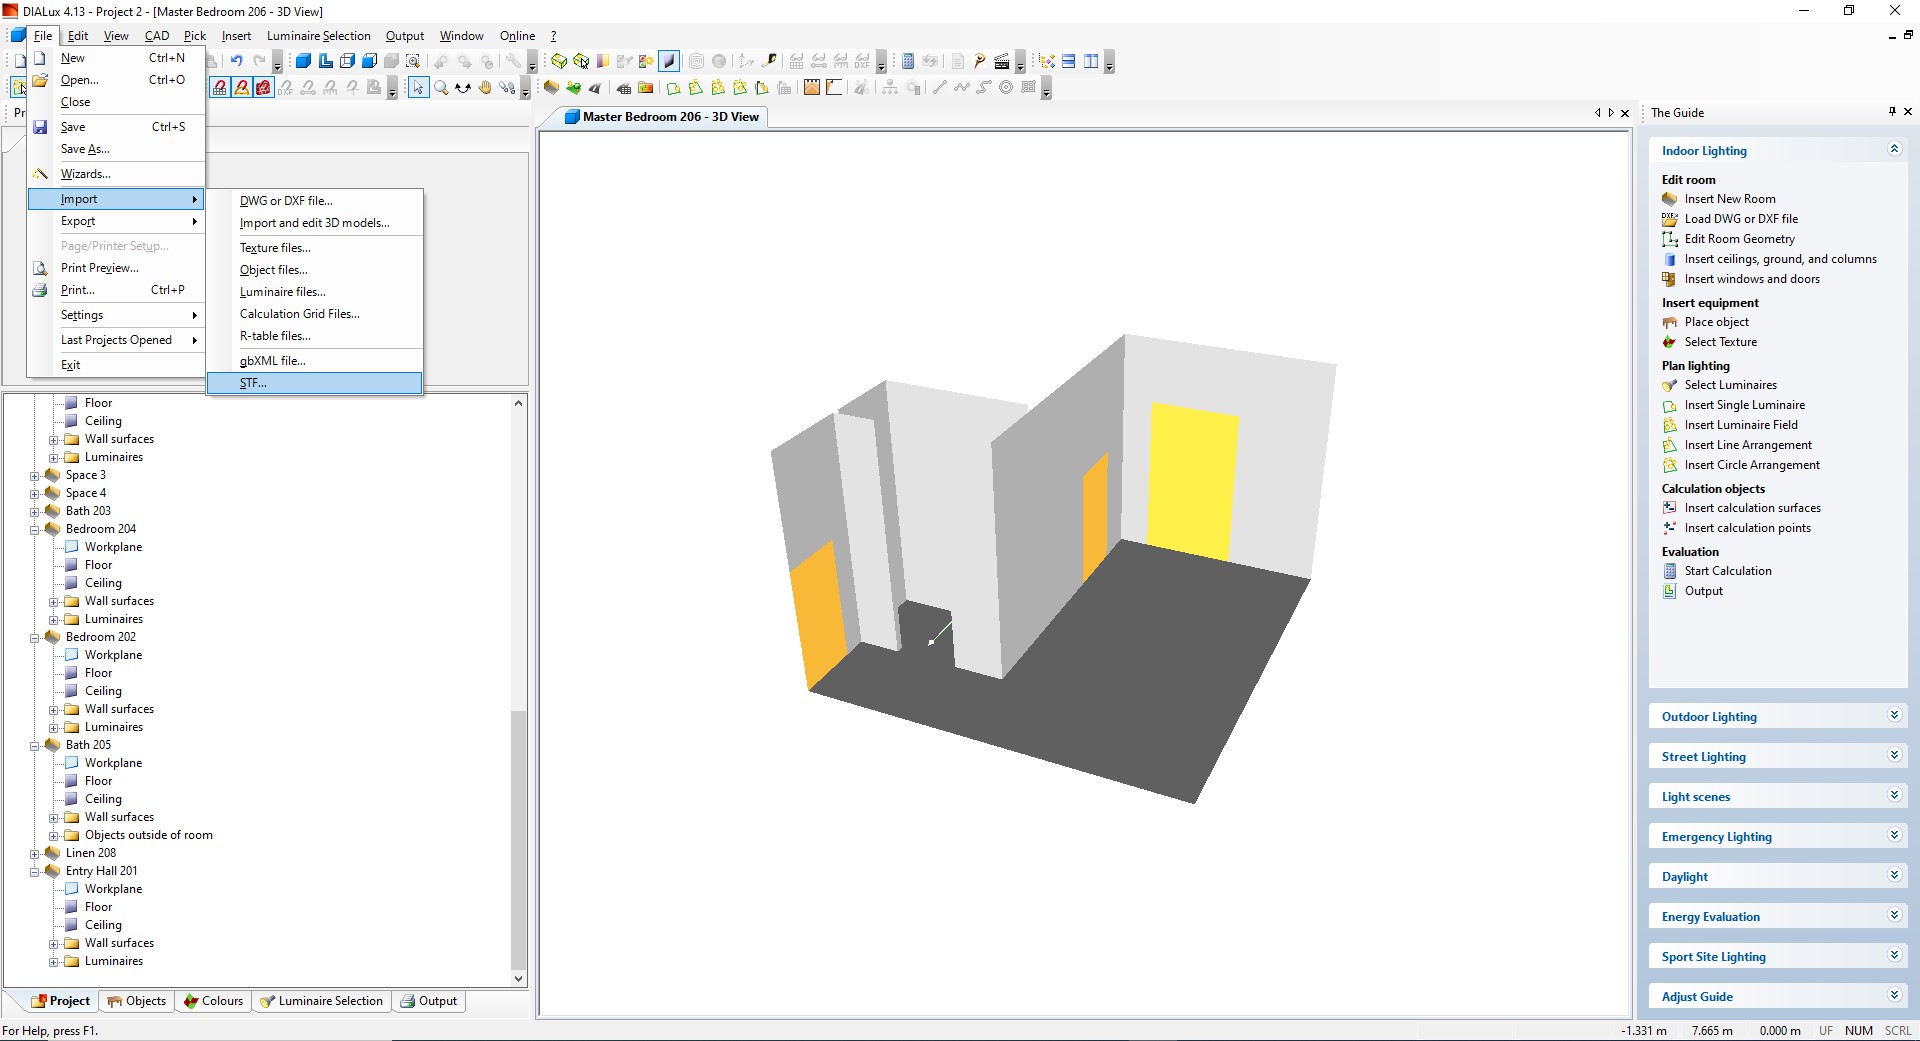Image resolution: width=1920 pixels, height=1041 pixels.
Task: Choose STF... from the Import submenu
Action: click(x=255, y=383)
